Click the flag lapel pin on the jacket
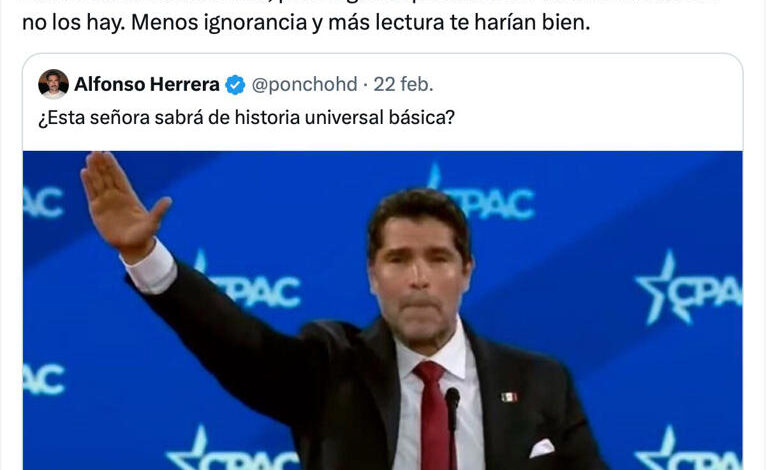 tap(509, 397)
